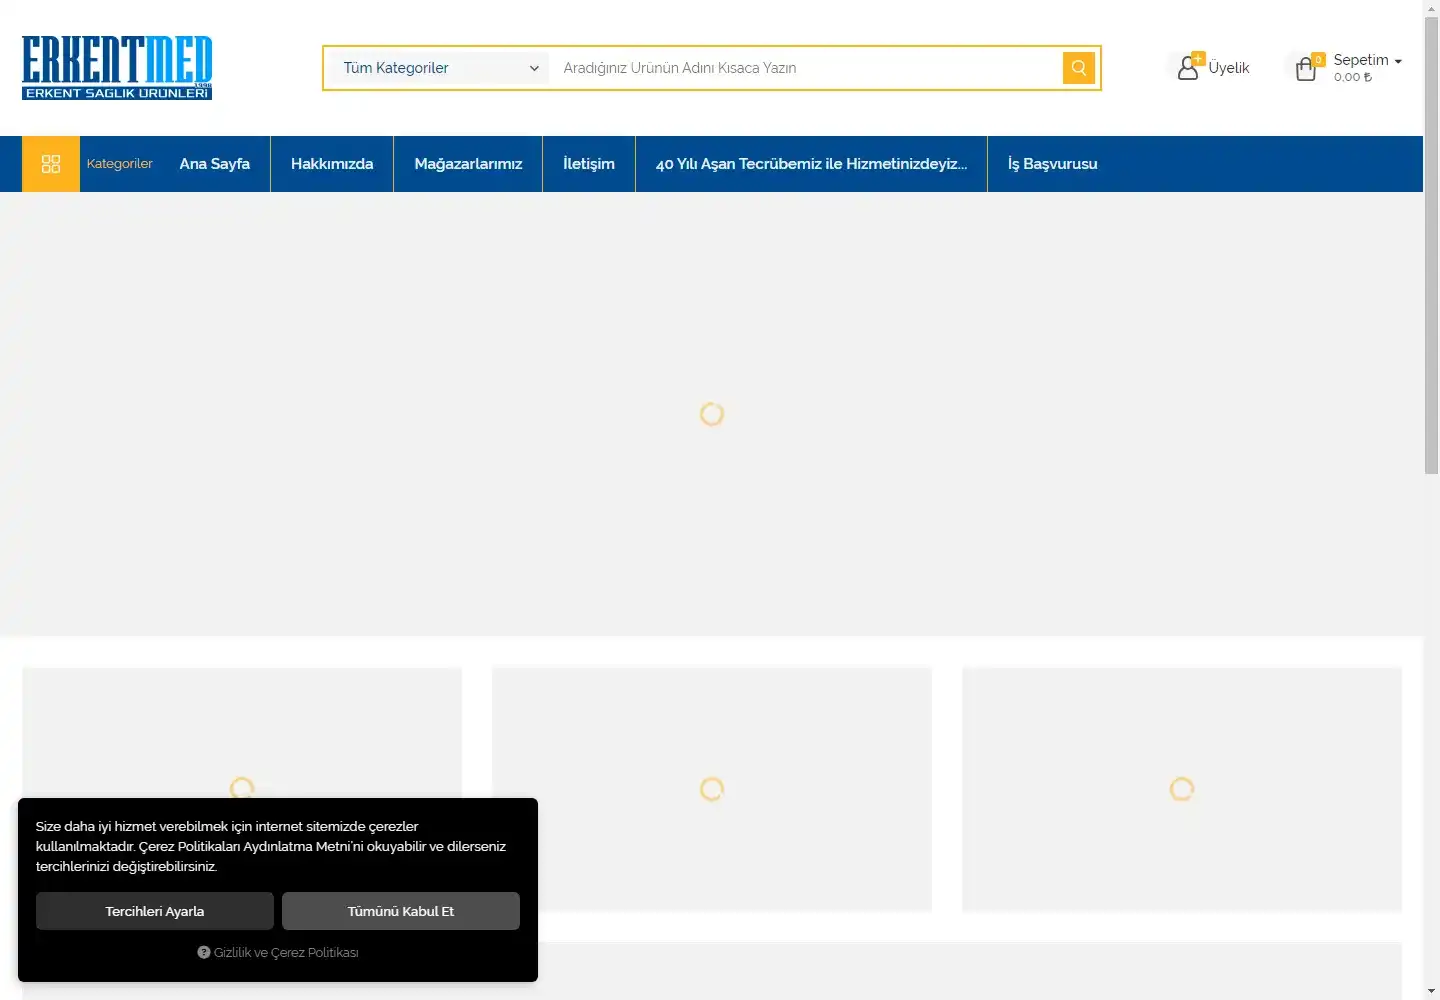This screenshot has width=1440, height=1000.
Task: Click the Üyelik text link
Action: click(x=1229, y=68)
